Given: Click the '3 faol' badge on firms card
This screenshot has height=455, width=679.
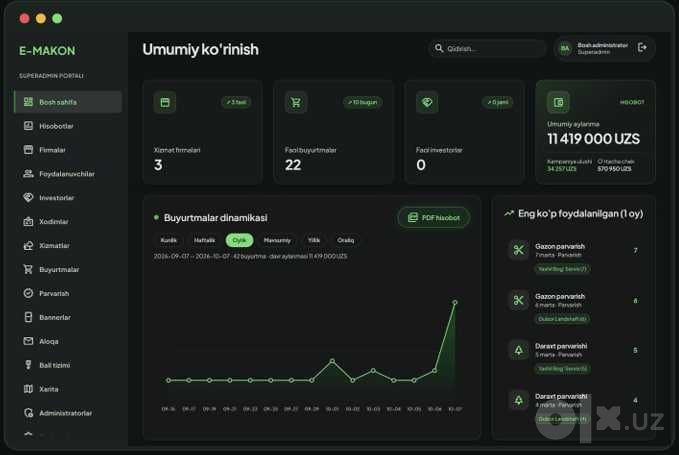Looking at the screenshot, I should (236, 102).
